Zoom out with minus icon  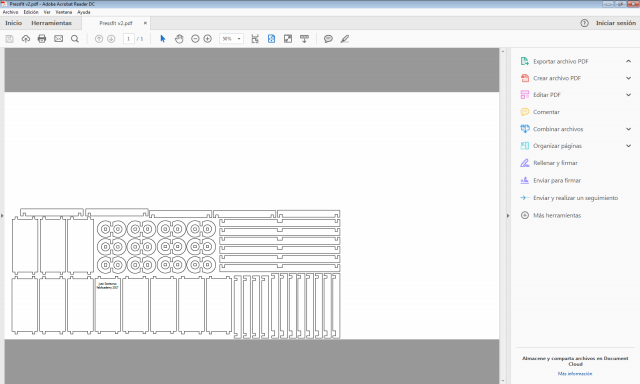[195, 39]
